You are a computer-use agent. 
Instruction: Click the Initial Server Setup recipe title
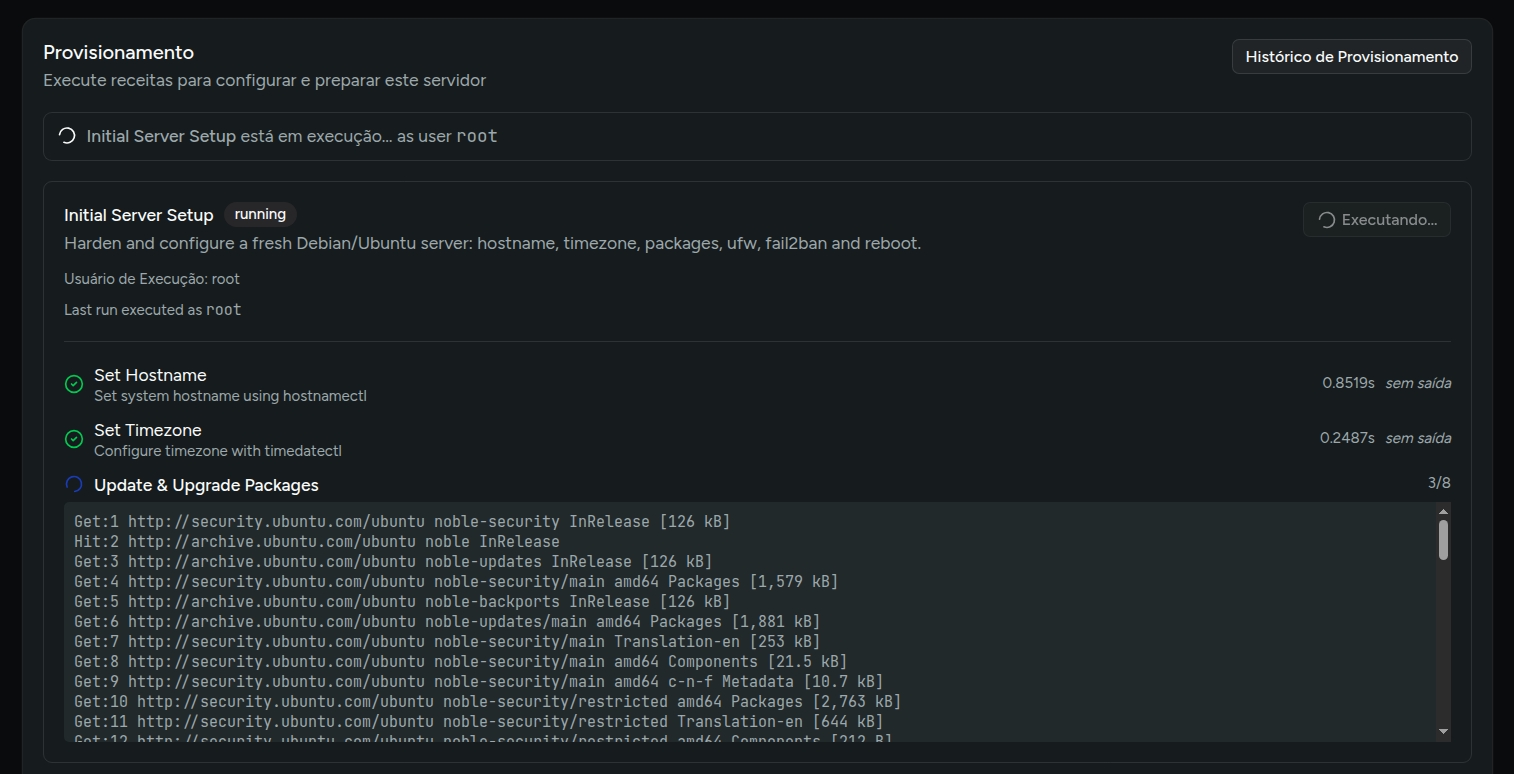tap(139, 215)
